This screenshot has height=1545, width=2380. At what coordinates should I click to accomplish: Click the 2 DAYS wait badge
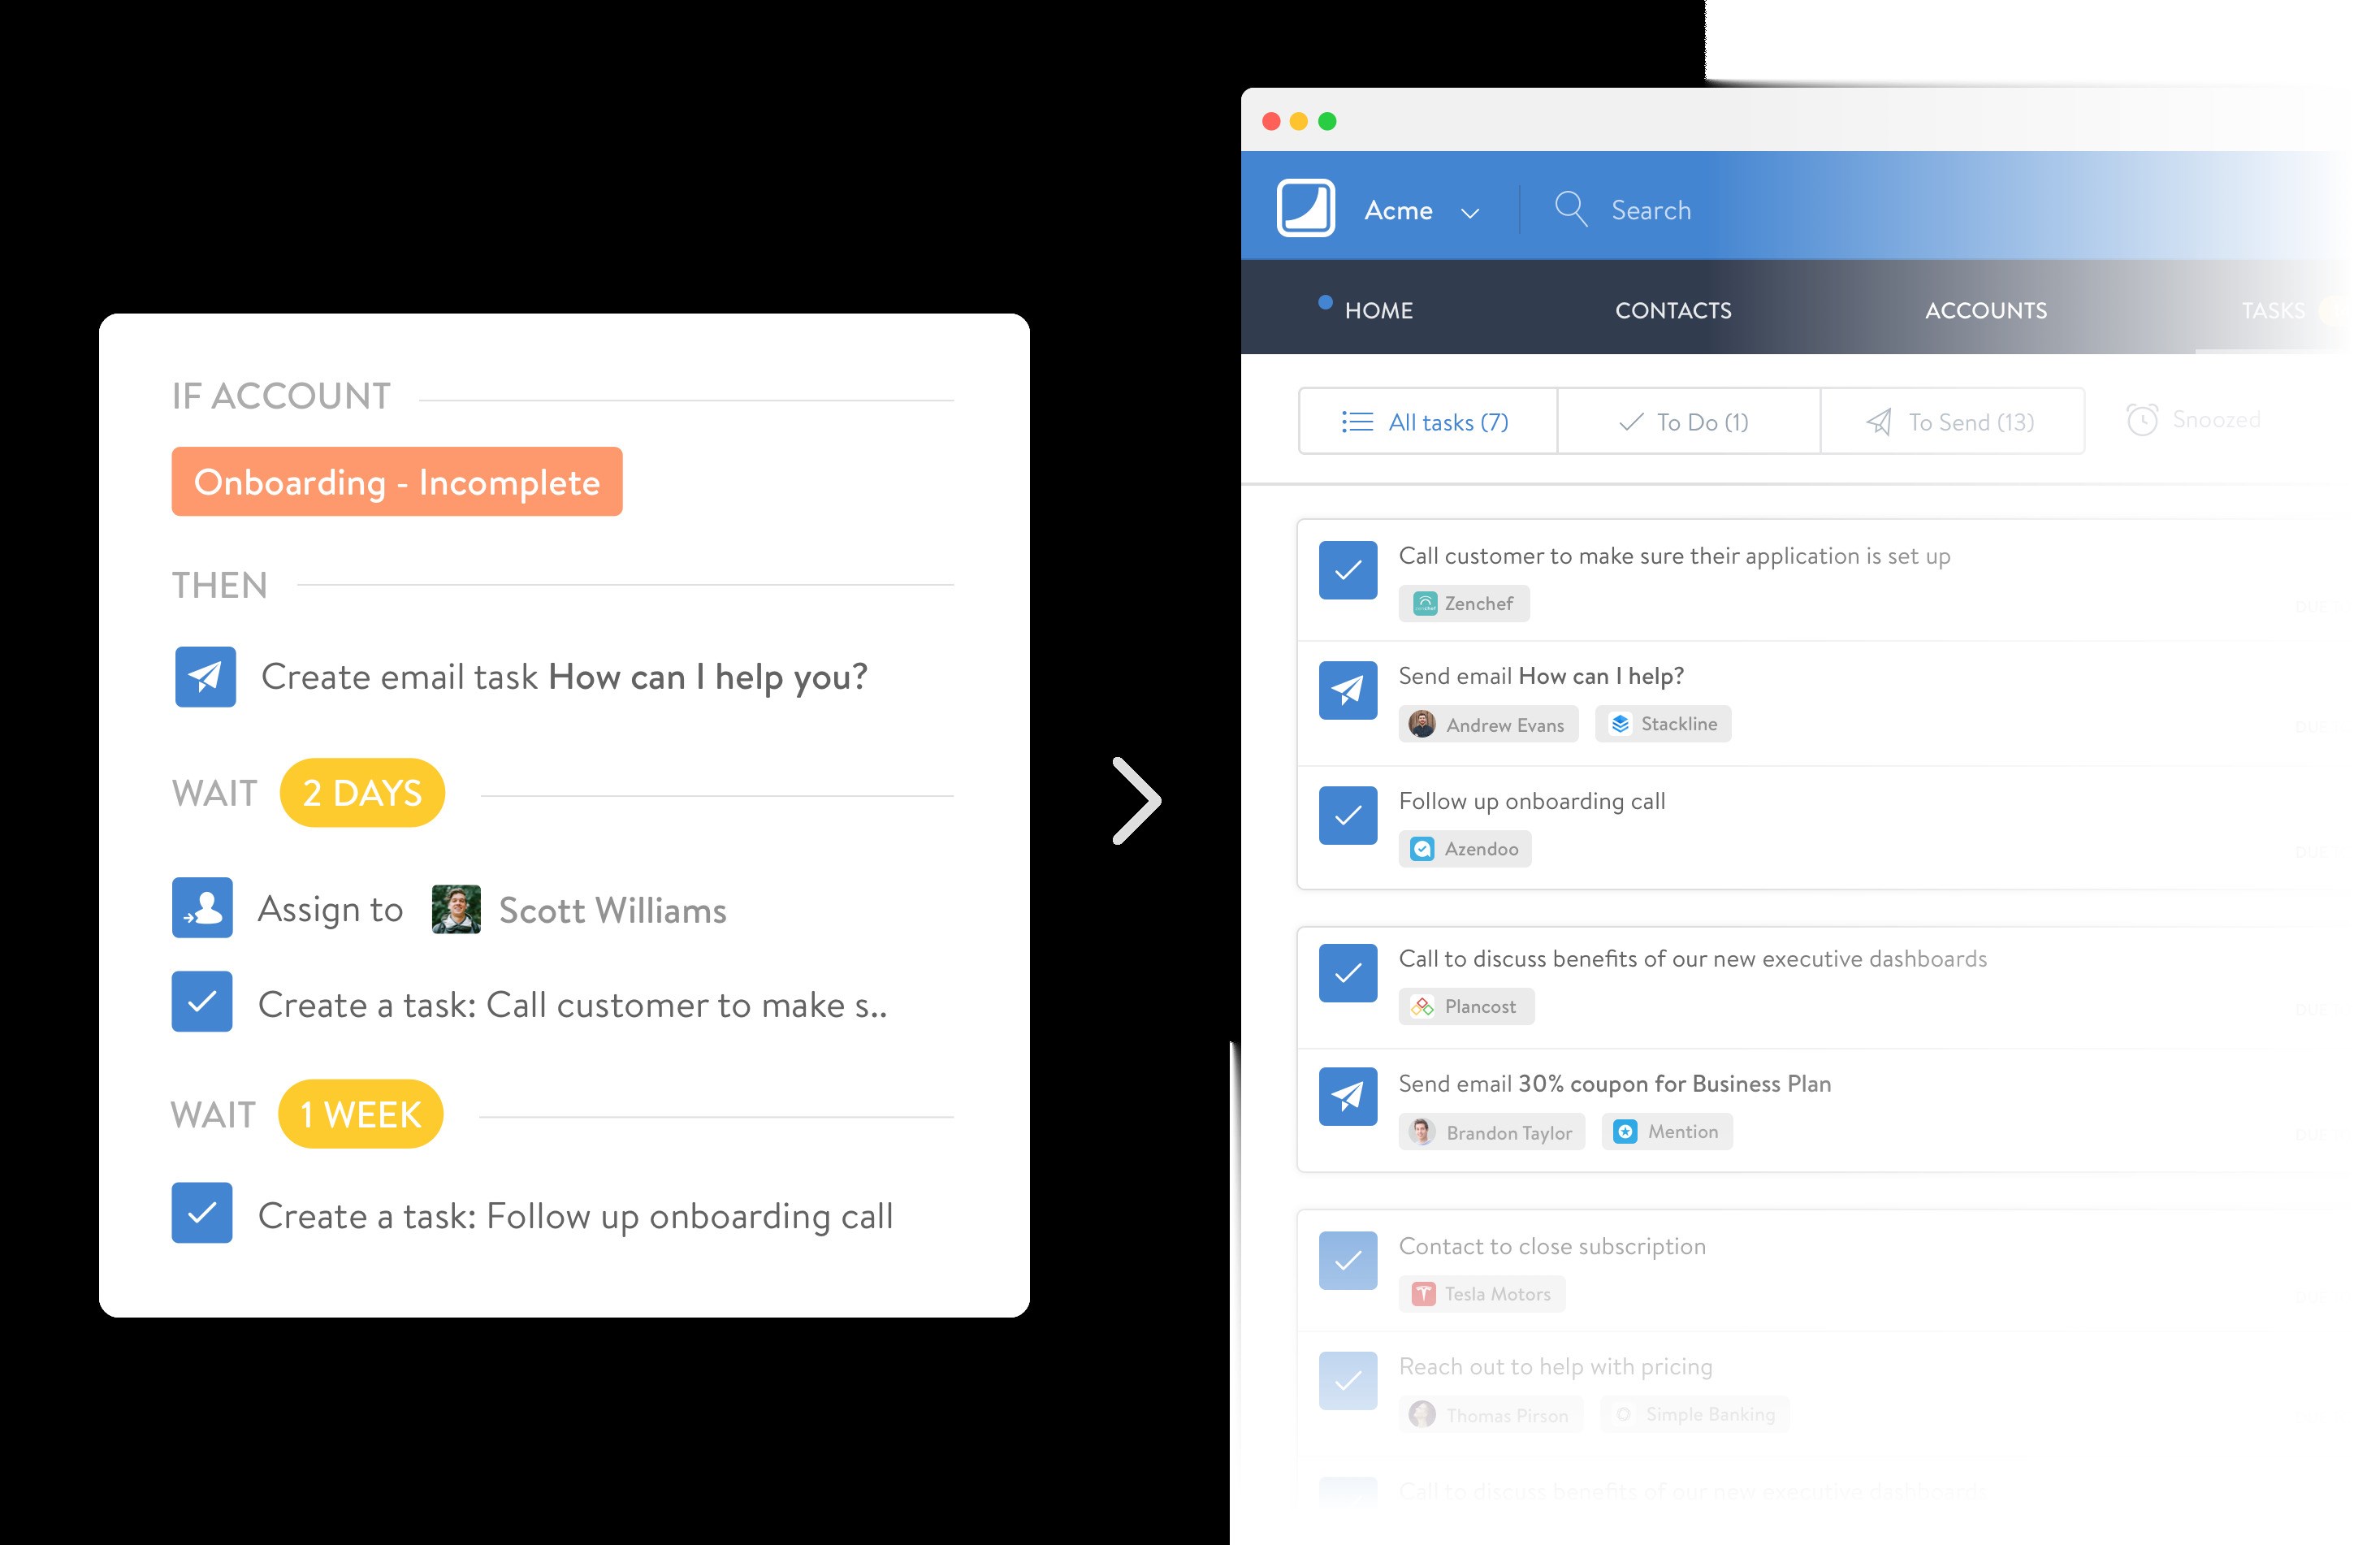click(362, 793)
